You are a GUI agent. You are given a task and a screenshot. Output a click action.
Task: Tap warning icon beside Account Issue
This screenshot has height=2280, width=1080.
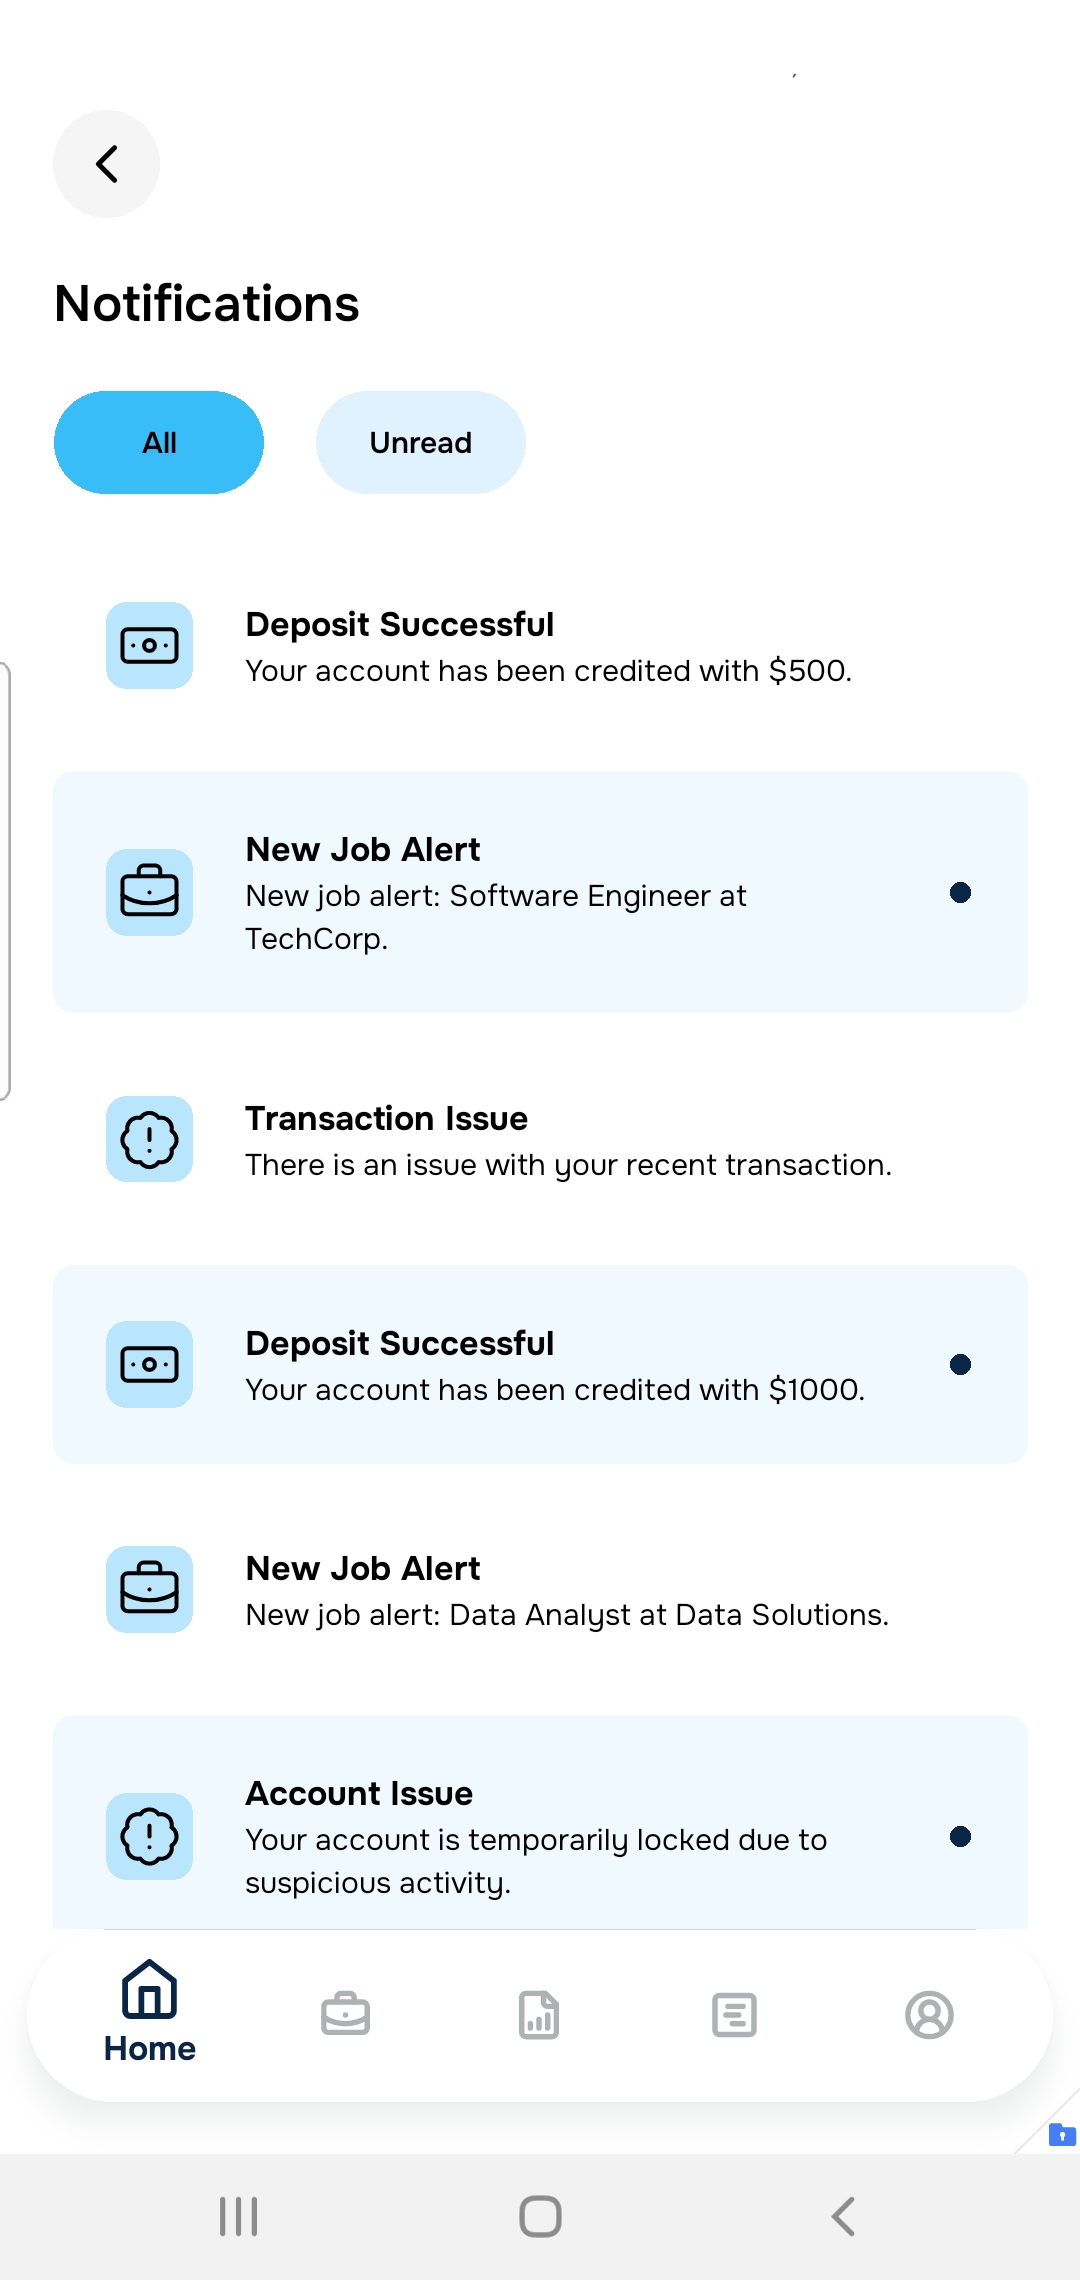150,1836
